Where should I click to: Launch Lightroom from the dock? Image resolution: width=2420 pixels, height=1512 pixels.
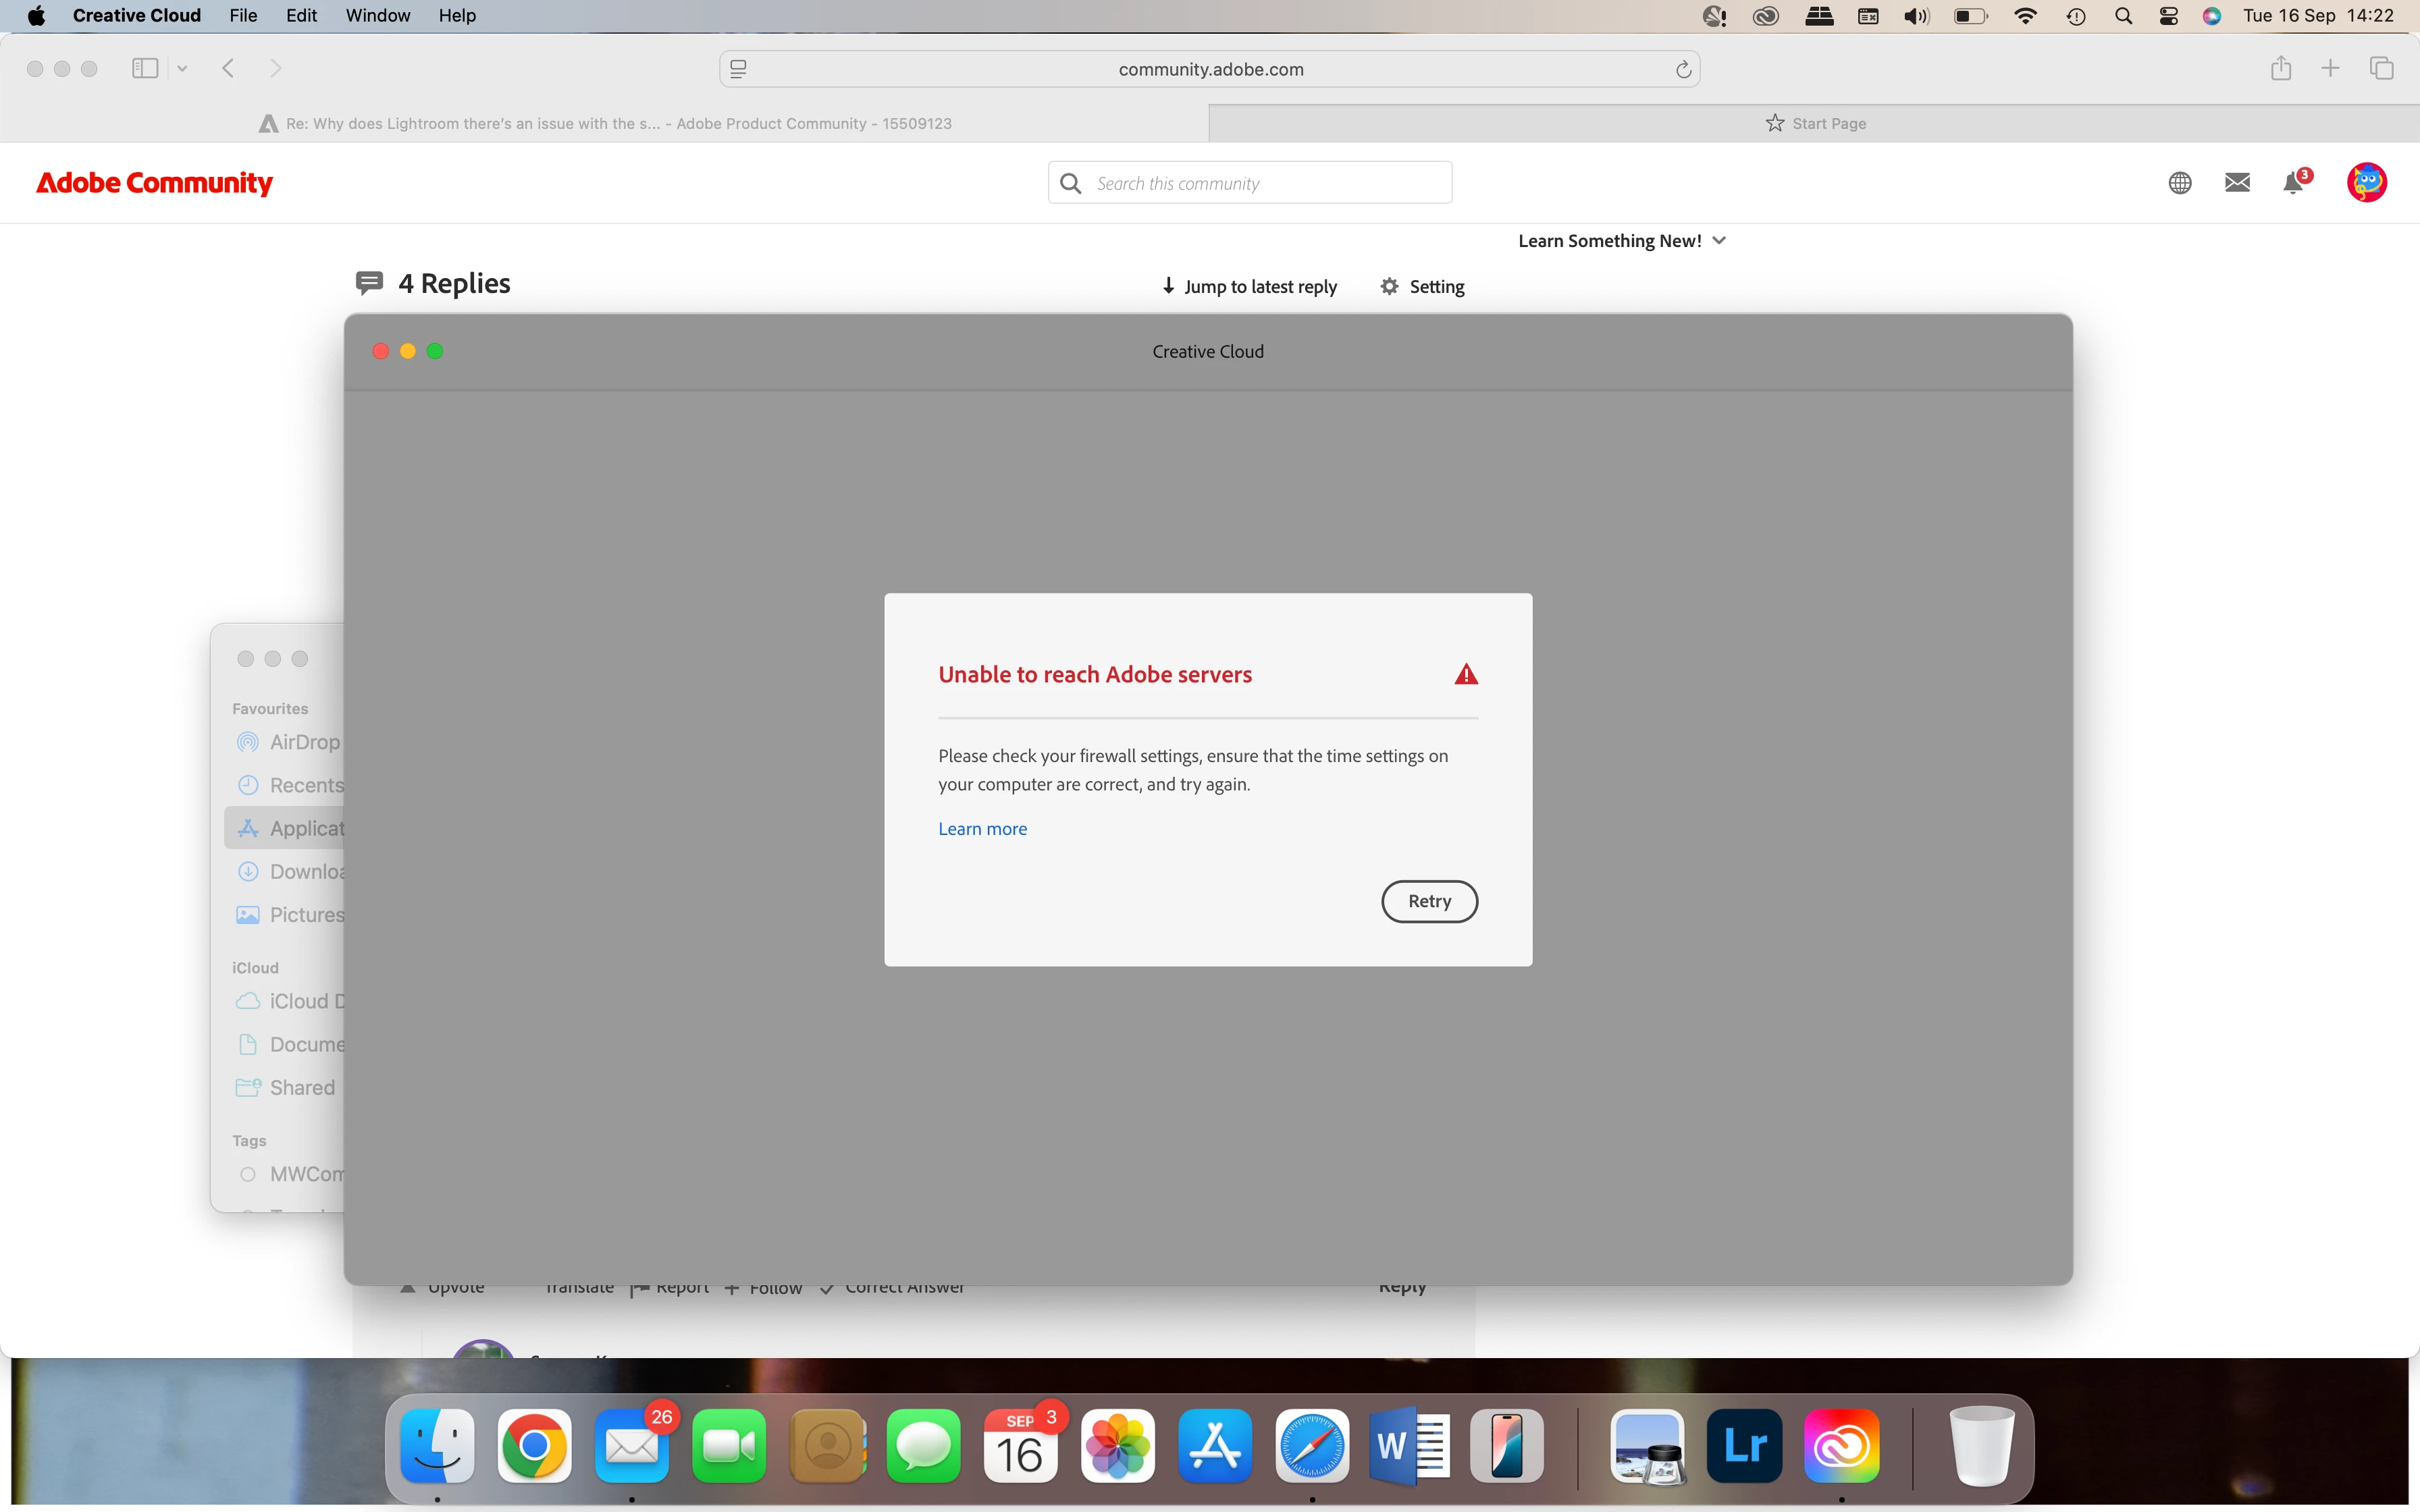click(1744, 1446)
